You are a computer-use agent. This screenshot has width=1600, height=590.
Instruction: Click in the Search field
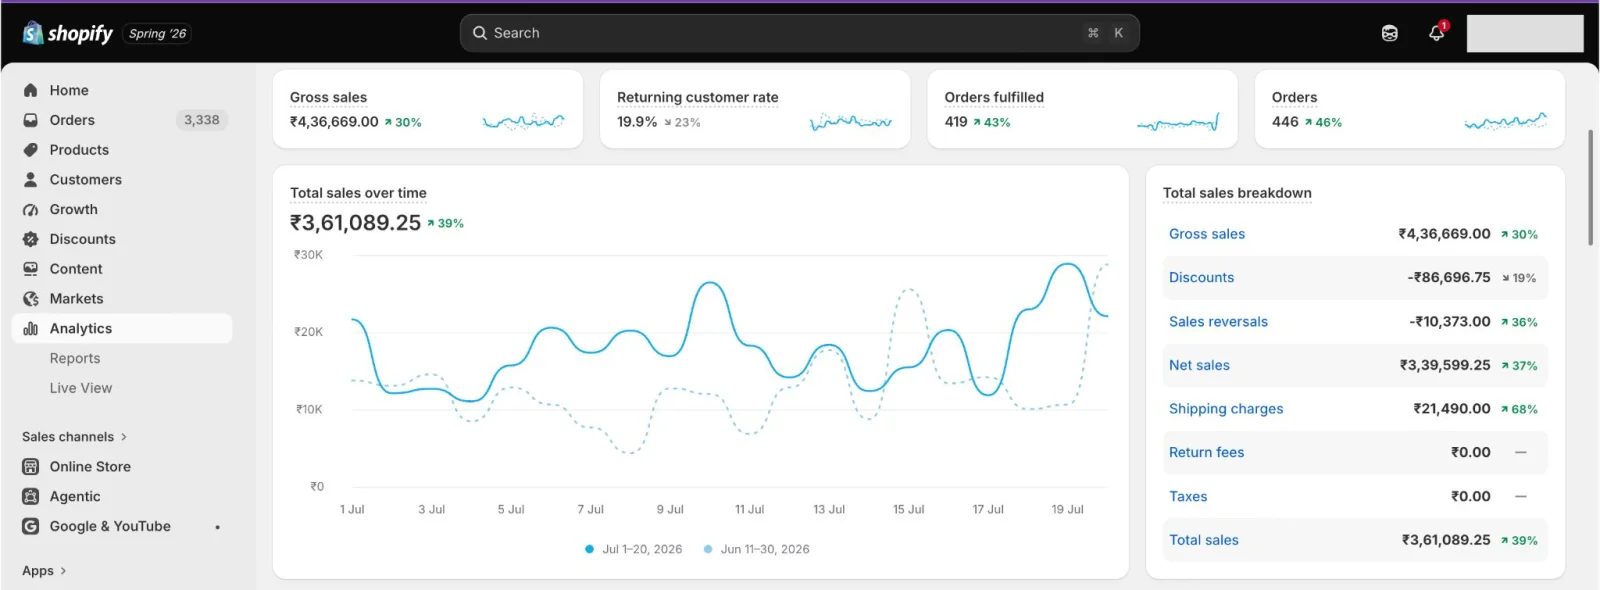pyautogui.click(x=800, y=33)
